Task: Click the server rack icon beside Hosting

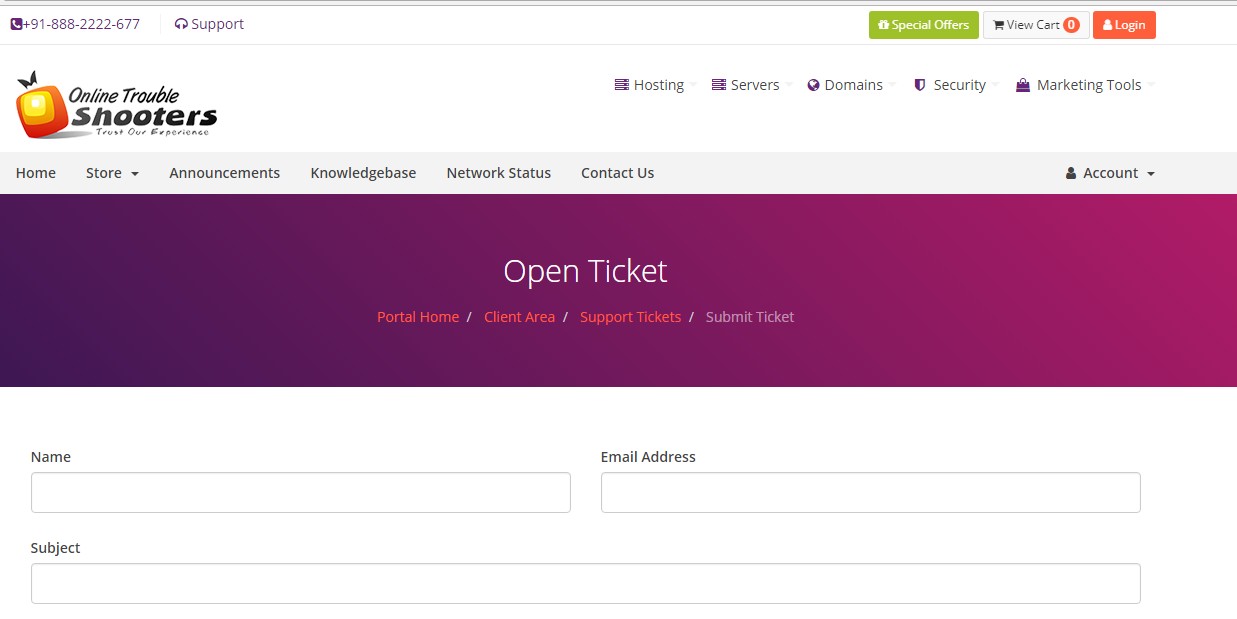Action: tap(621, 85)
